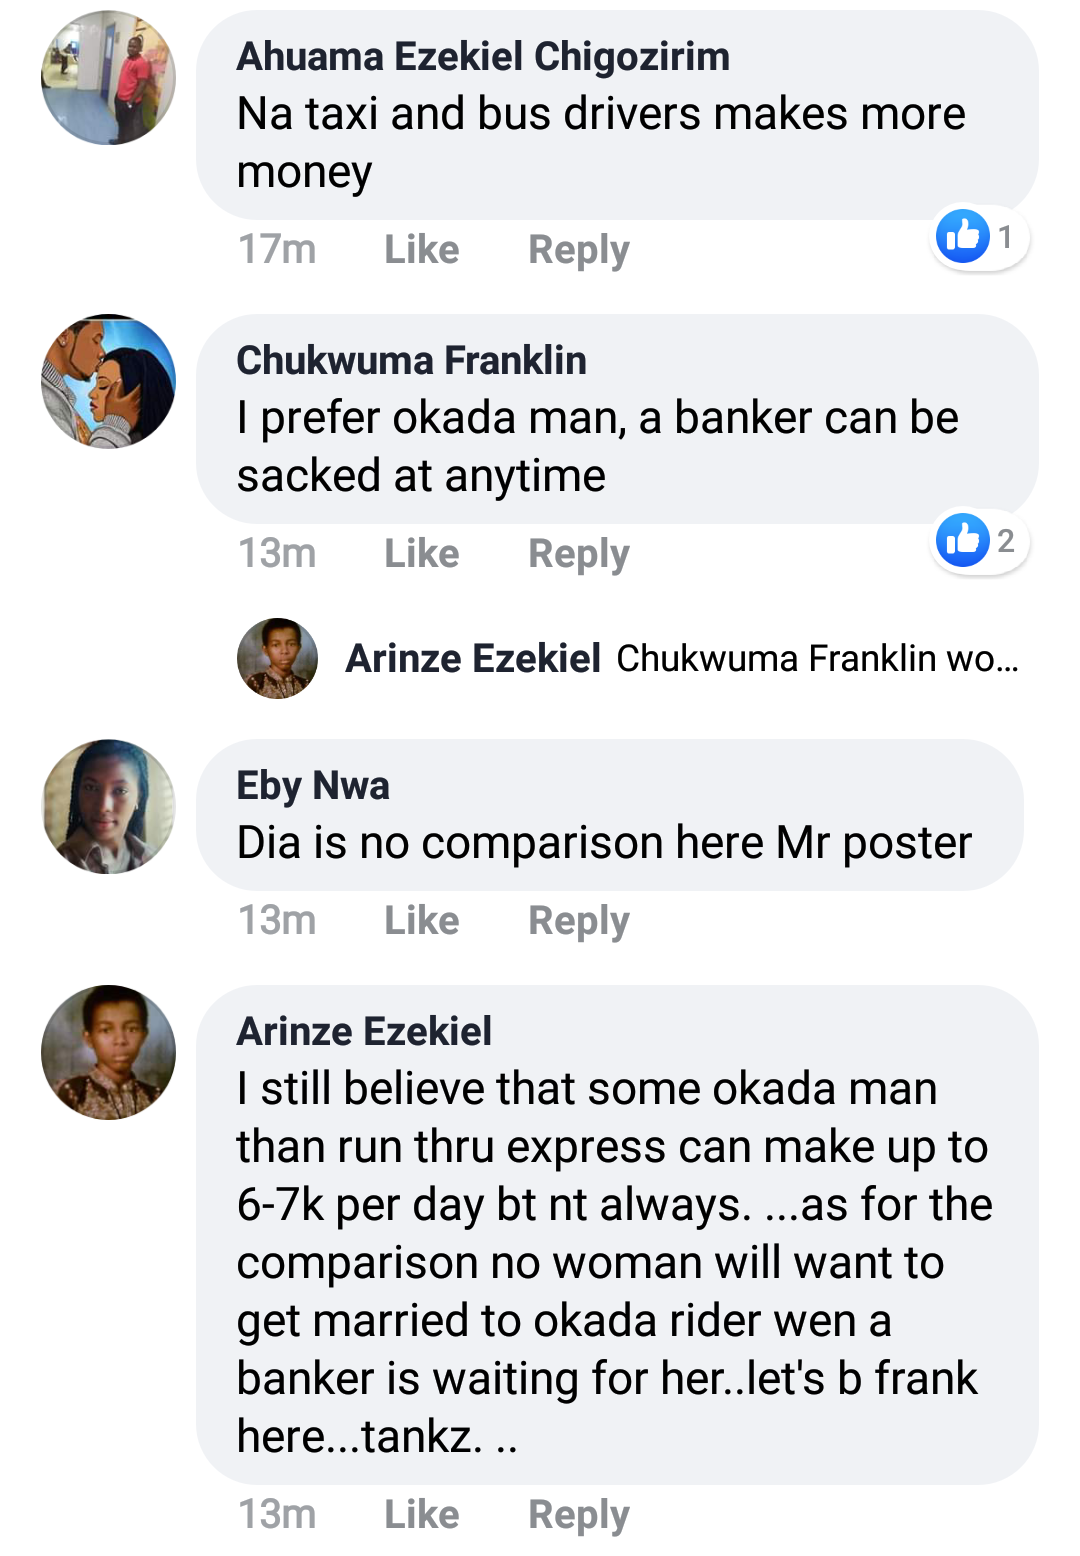Viewport: 1080px width, 1556px height.
Task: Tap Eby Nwa's profile avatar
Action: click(x=108, y=806)
